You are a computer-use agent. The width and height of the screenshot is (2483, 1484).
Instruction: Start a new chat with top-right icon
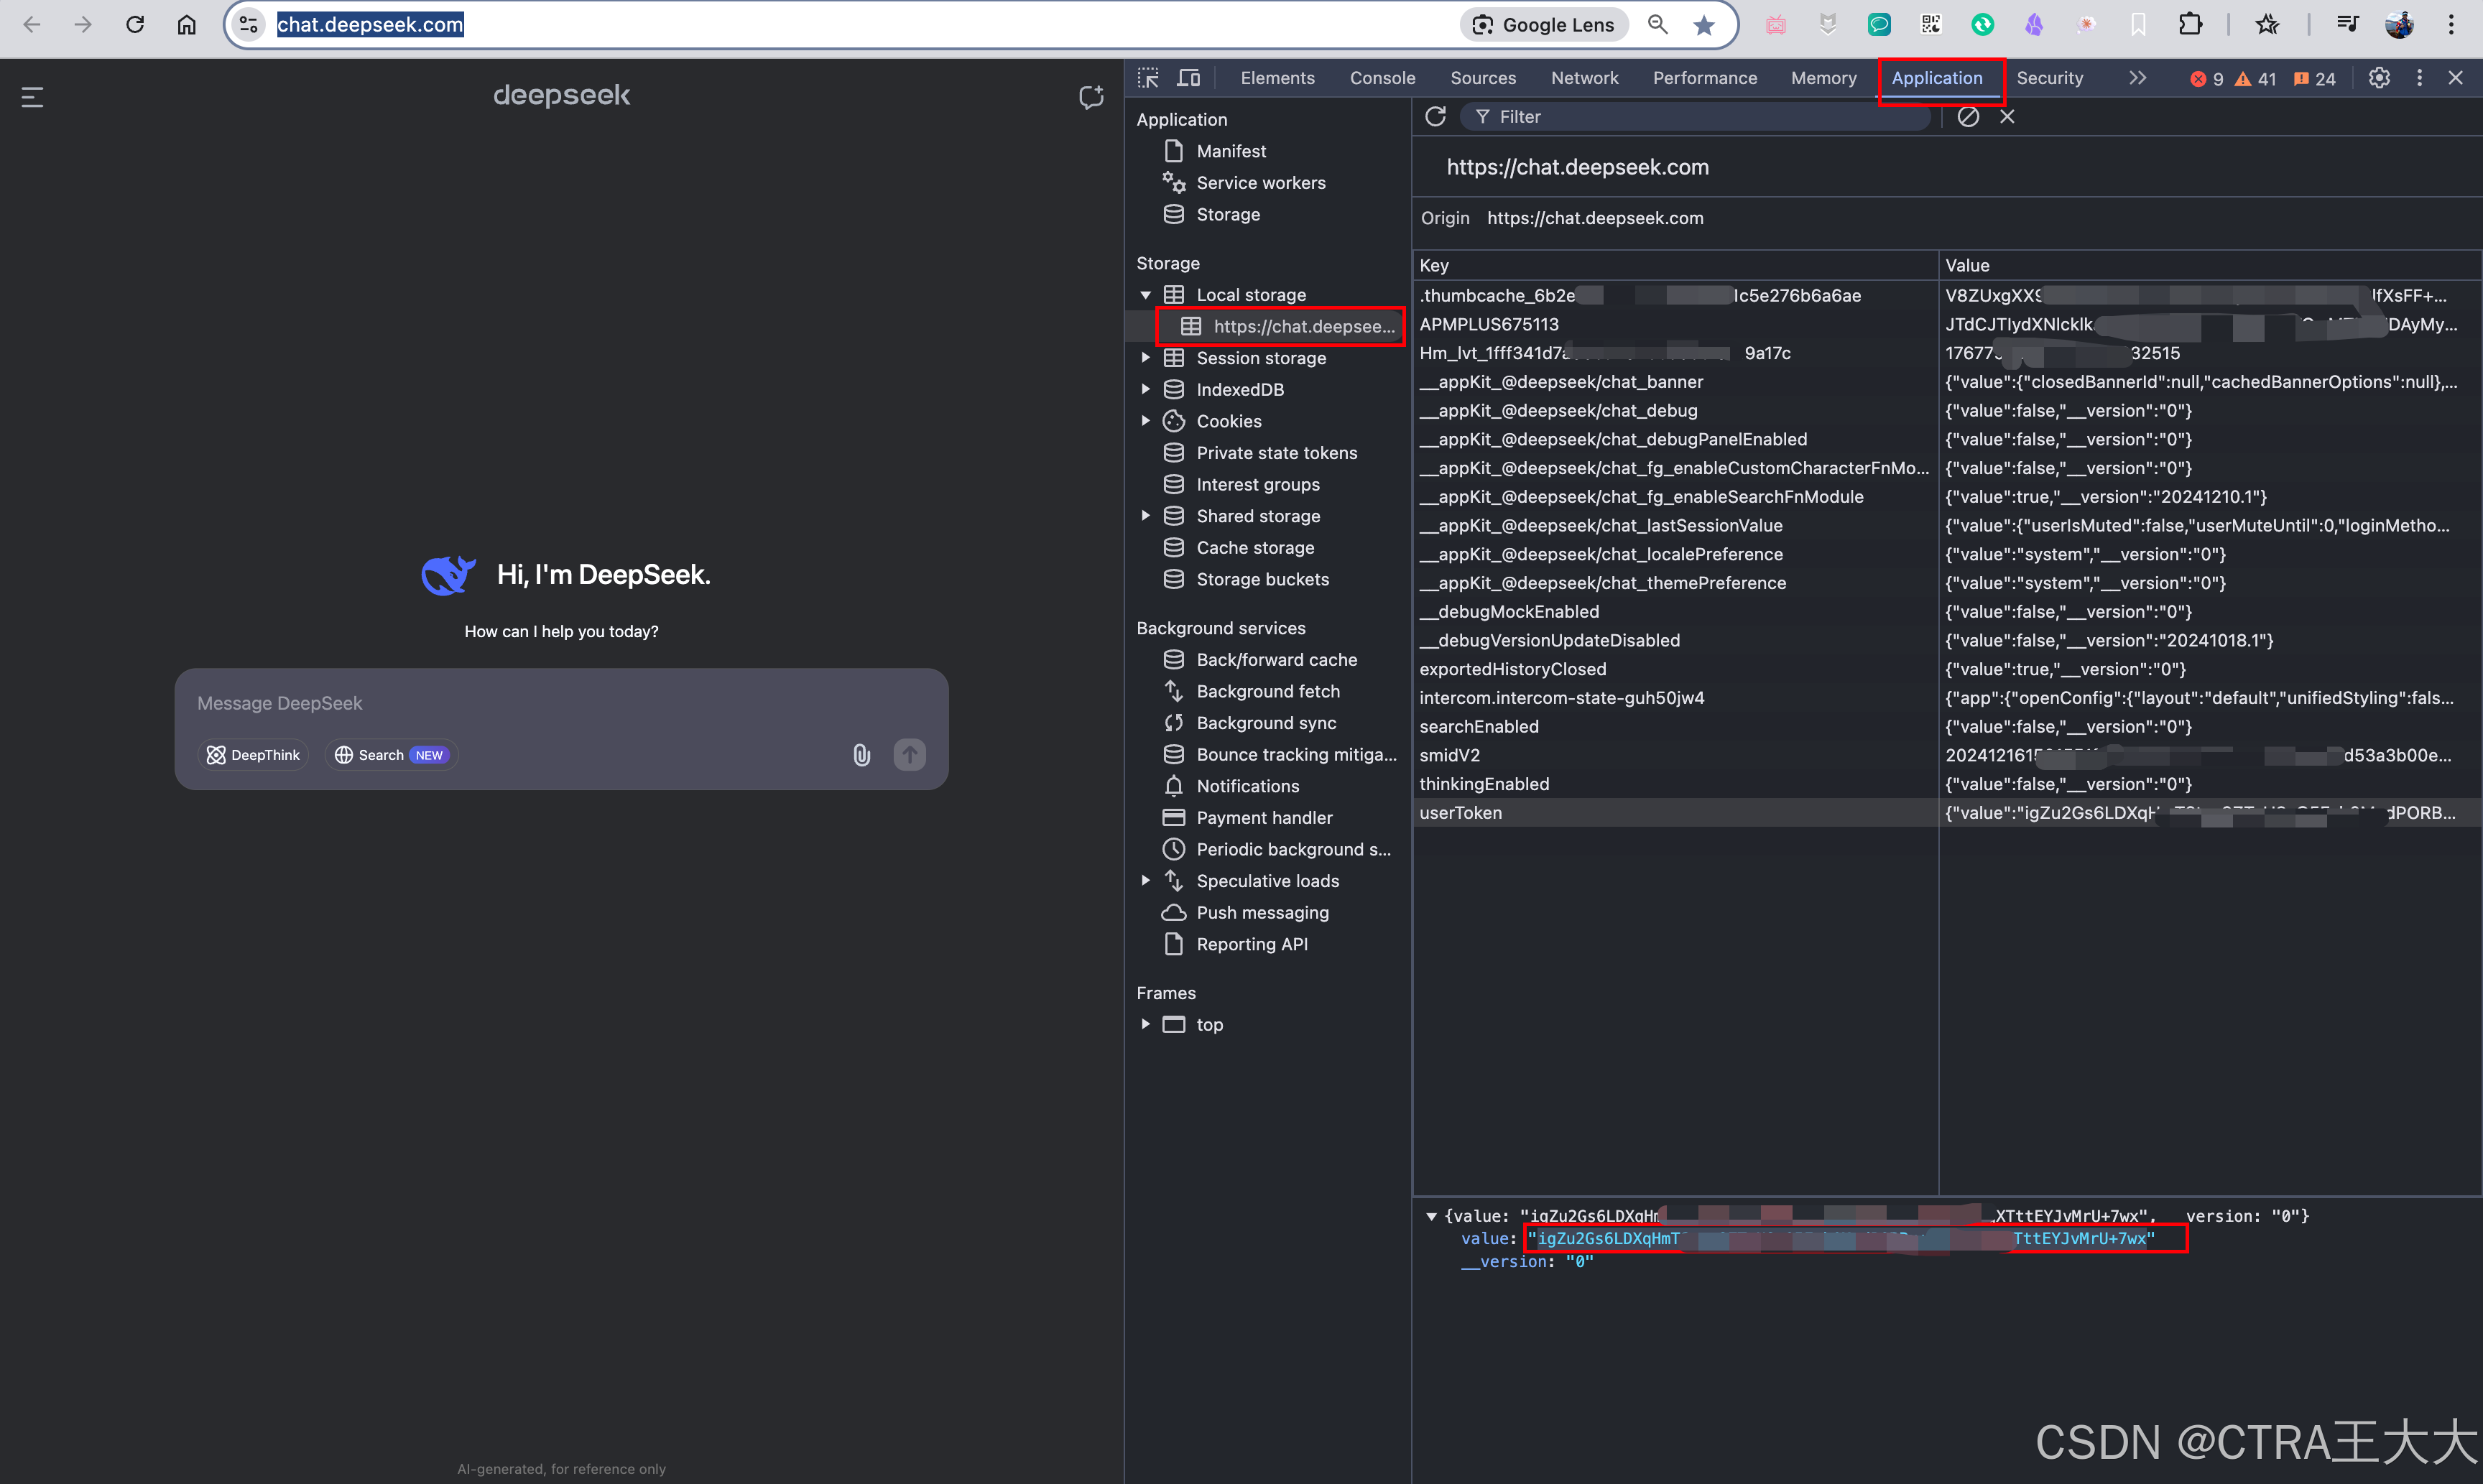pos(1091,96)
